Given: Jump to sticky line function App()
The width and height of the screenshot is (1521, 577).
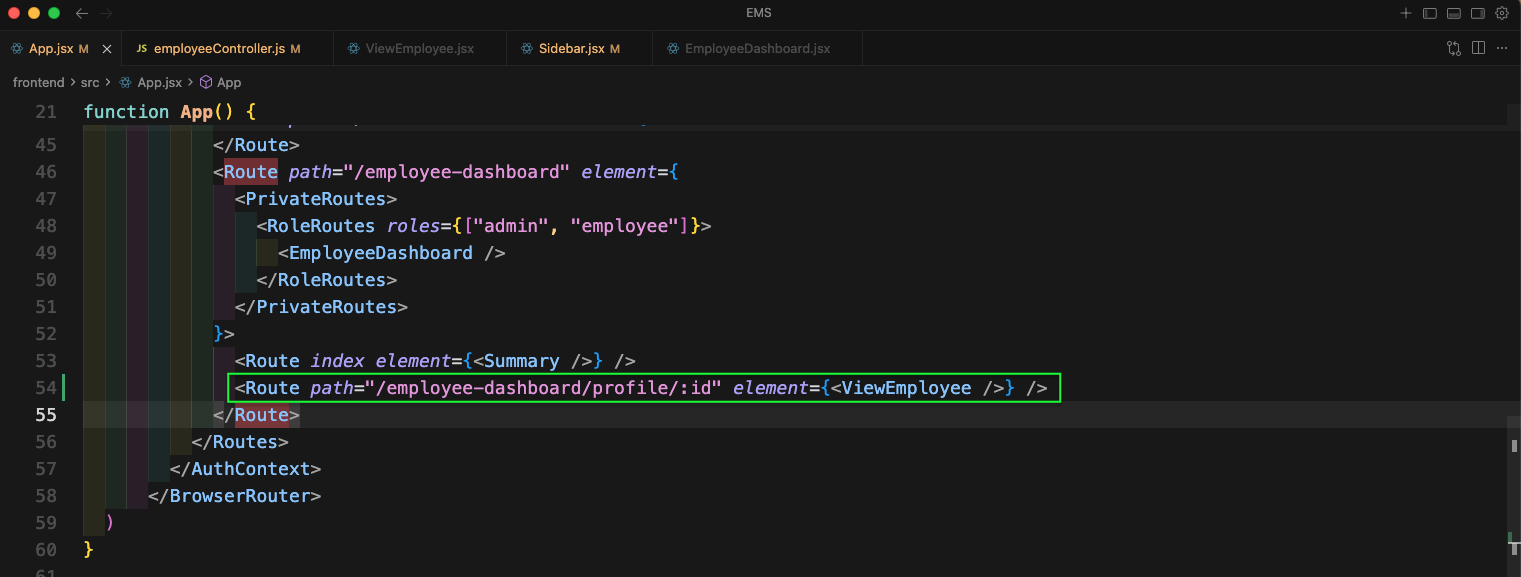Looking at the screenshot, I should (170, 112).
